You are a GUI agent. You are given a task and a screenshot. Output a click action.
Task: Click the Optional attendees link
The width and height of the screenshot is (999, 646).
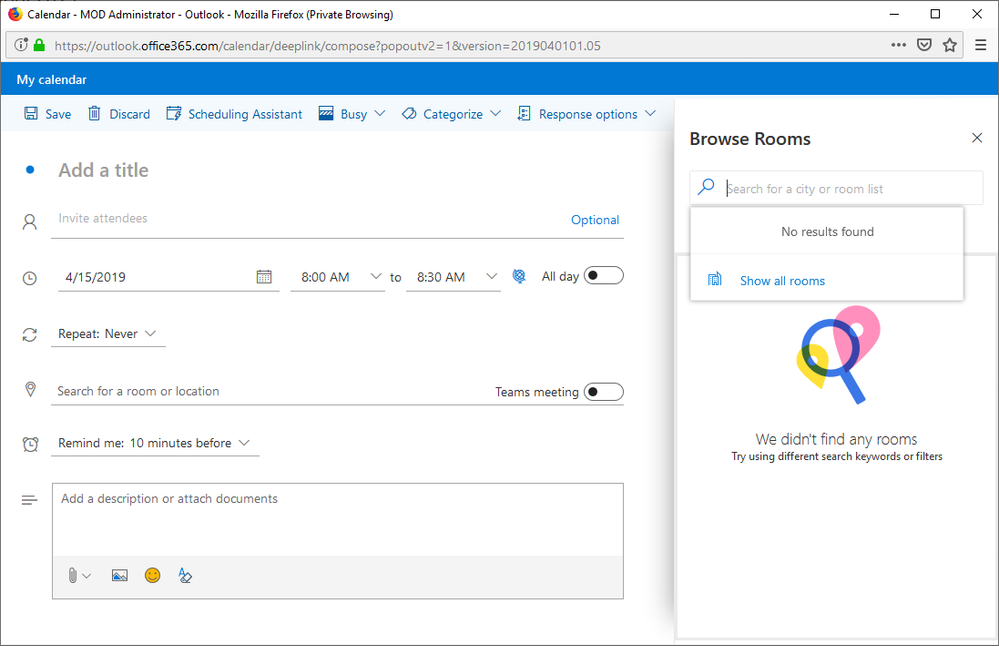pos(594,220)
